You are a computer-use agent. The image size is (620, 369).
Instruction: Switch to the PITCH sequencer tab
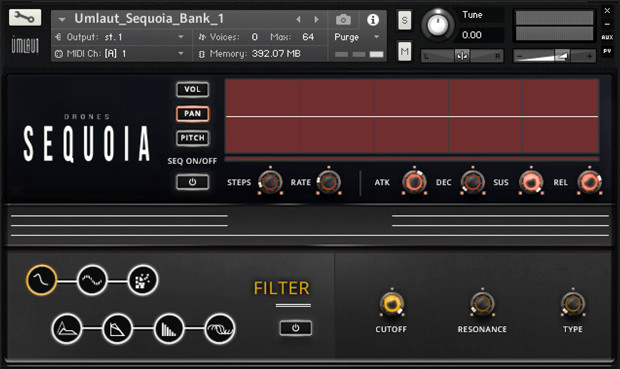point(192,138)
